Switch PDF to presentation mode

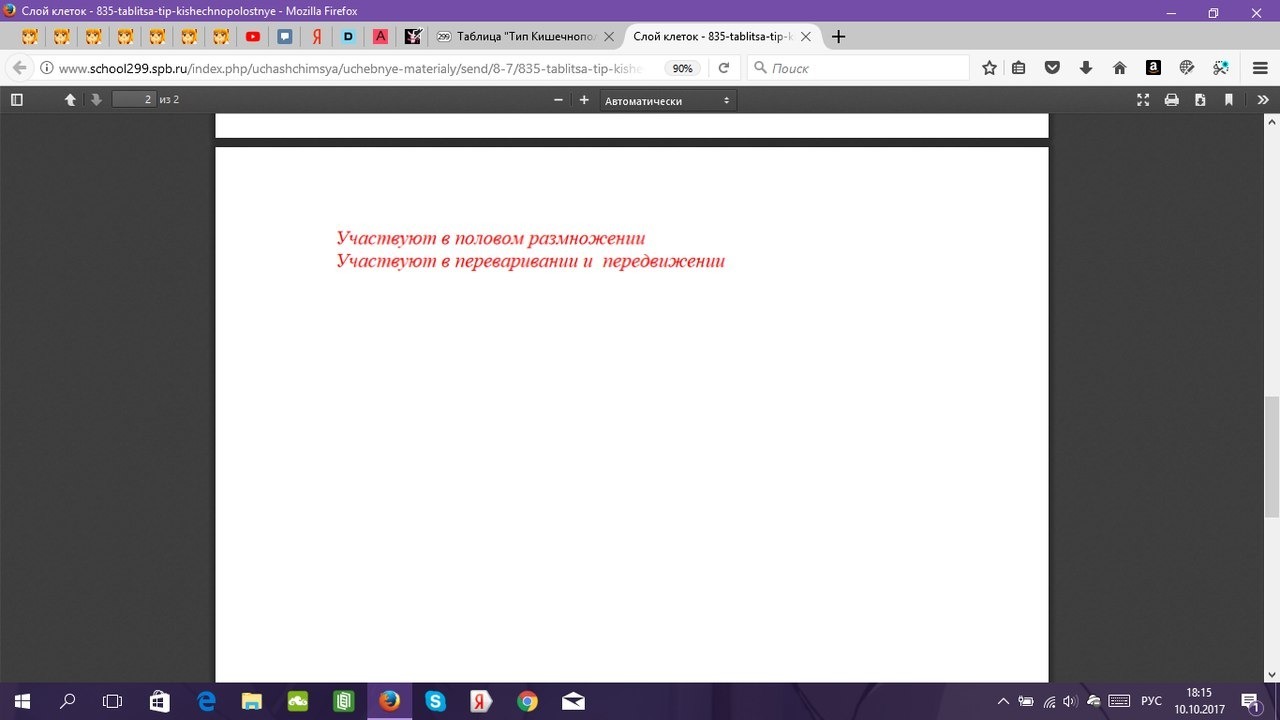[1143, 100]
